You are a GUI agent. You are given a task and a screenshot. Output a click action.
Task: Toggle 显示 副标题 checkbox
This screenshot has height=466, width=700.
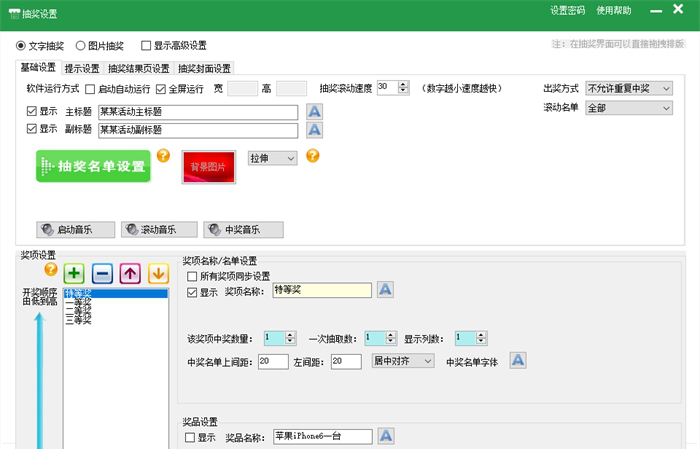(x=32, y=129)
